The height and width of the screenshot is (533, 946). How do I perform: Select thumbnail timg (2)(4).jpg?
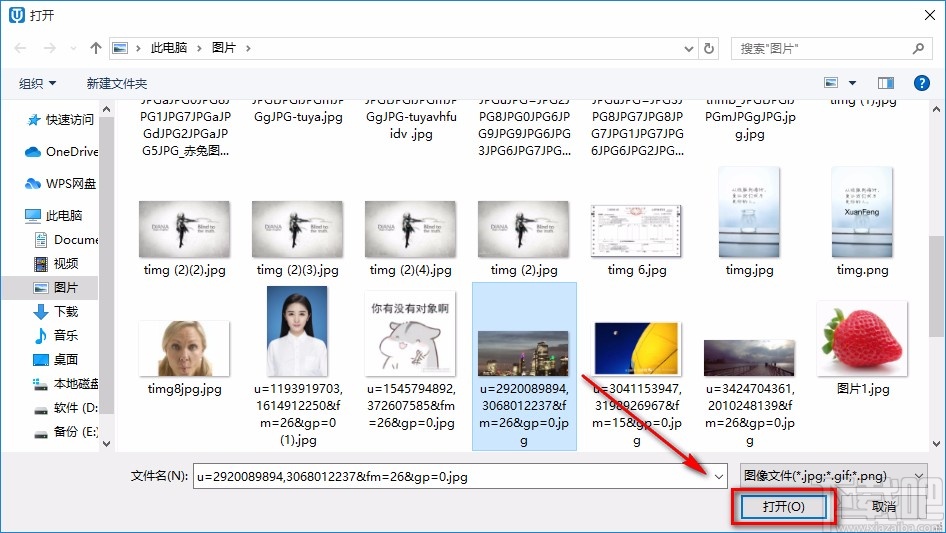[x=410, y=230]
